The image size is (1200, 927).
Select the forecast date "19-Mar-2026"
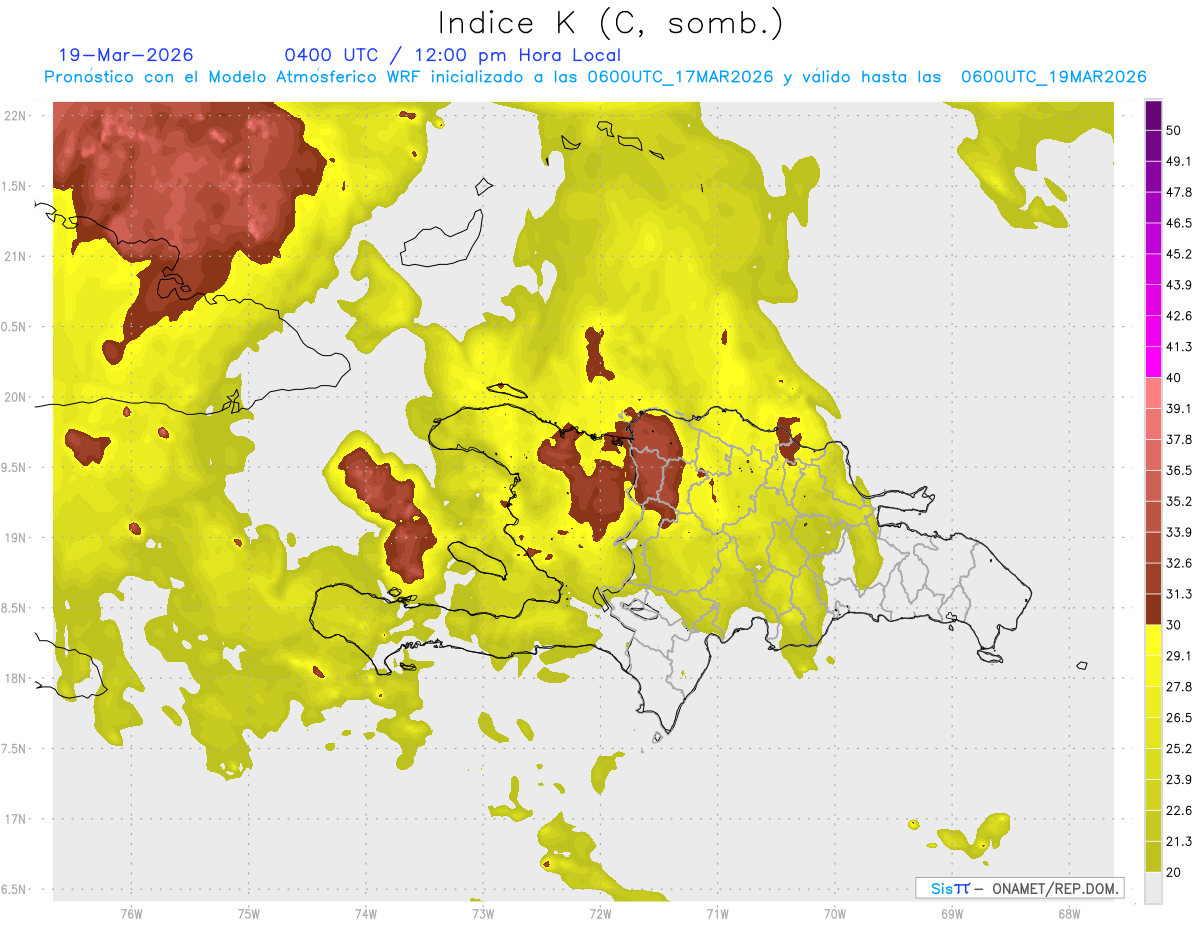coord(126,55)
